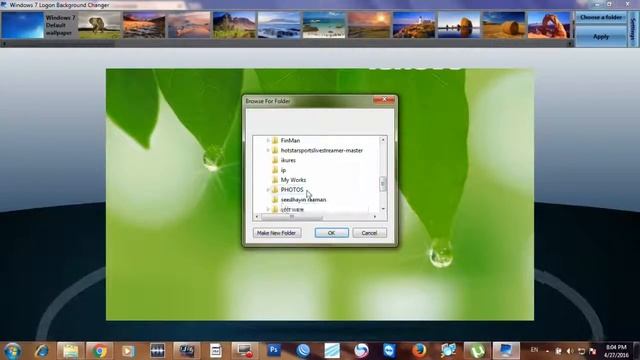Expand the PHOTOS folder node

pos(268,190)
